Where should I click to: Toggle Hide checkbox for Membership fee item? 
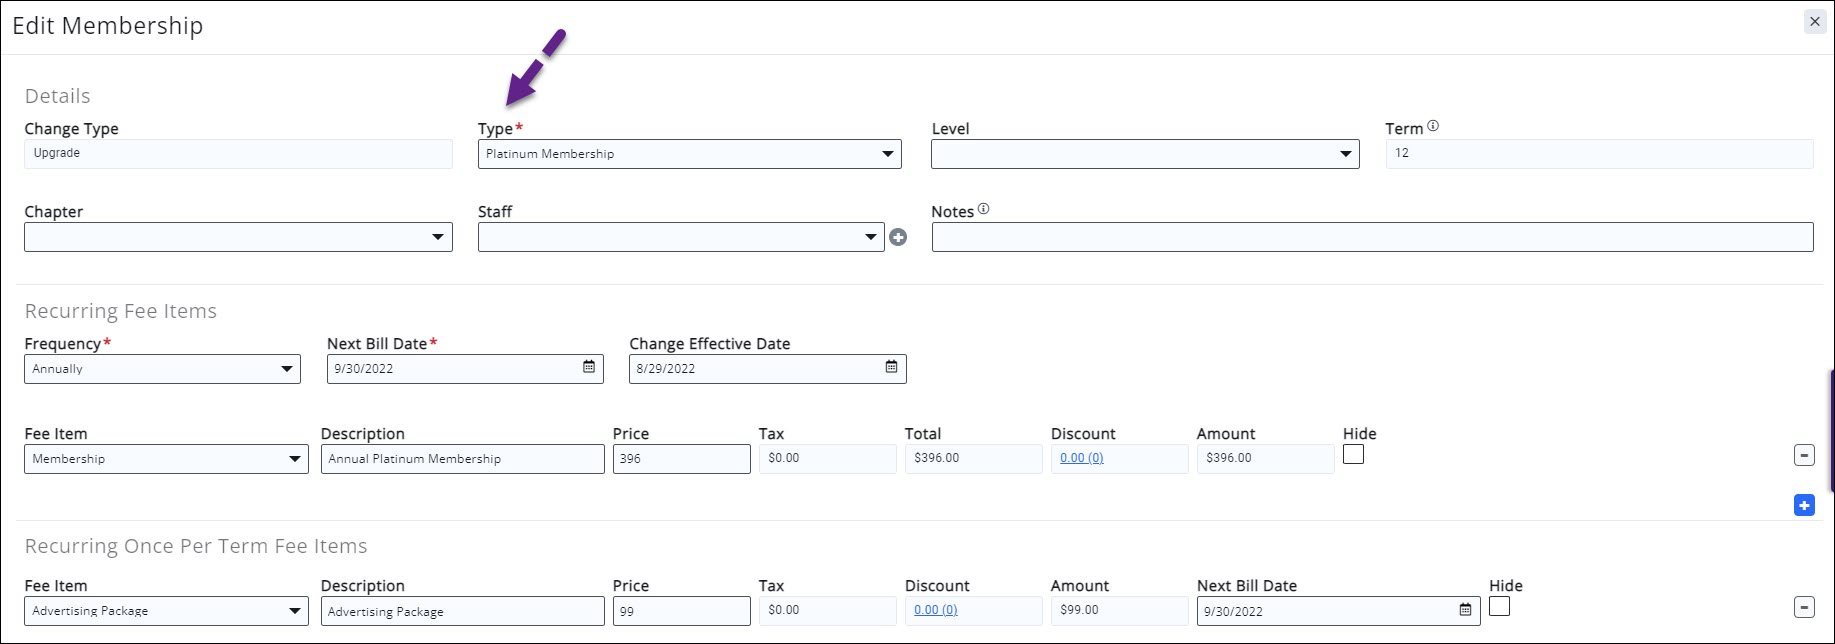click(1353, 455)
